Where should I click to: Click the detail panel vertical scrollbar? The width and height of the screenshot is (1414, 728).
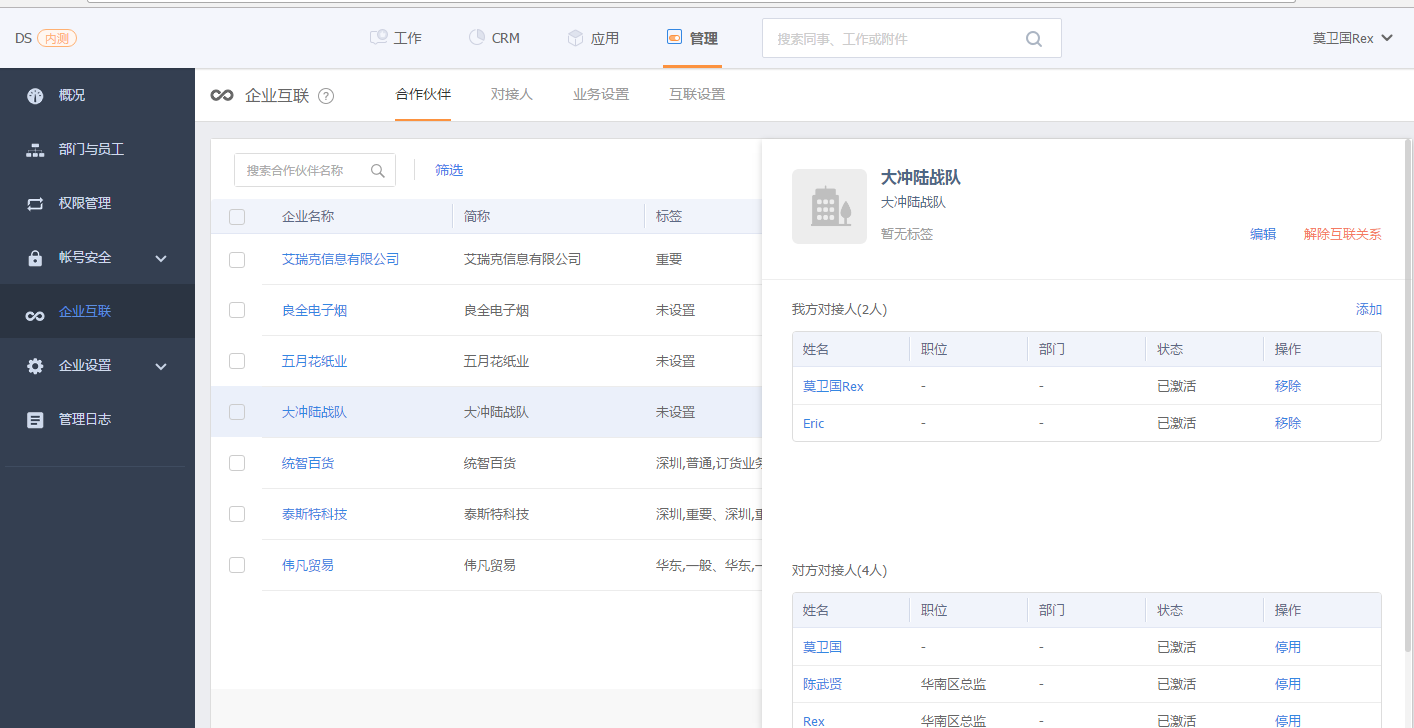click(x=1408, y=400)
